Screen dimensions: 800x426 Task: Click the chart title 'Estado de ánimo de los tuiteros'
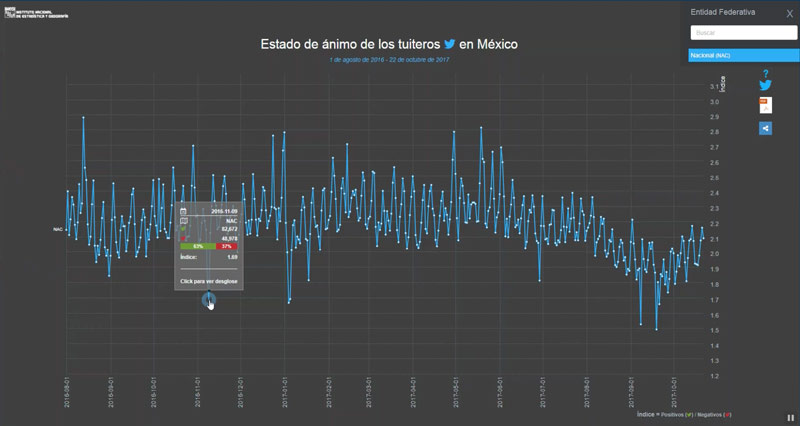(350, 44)
